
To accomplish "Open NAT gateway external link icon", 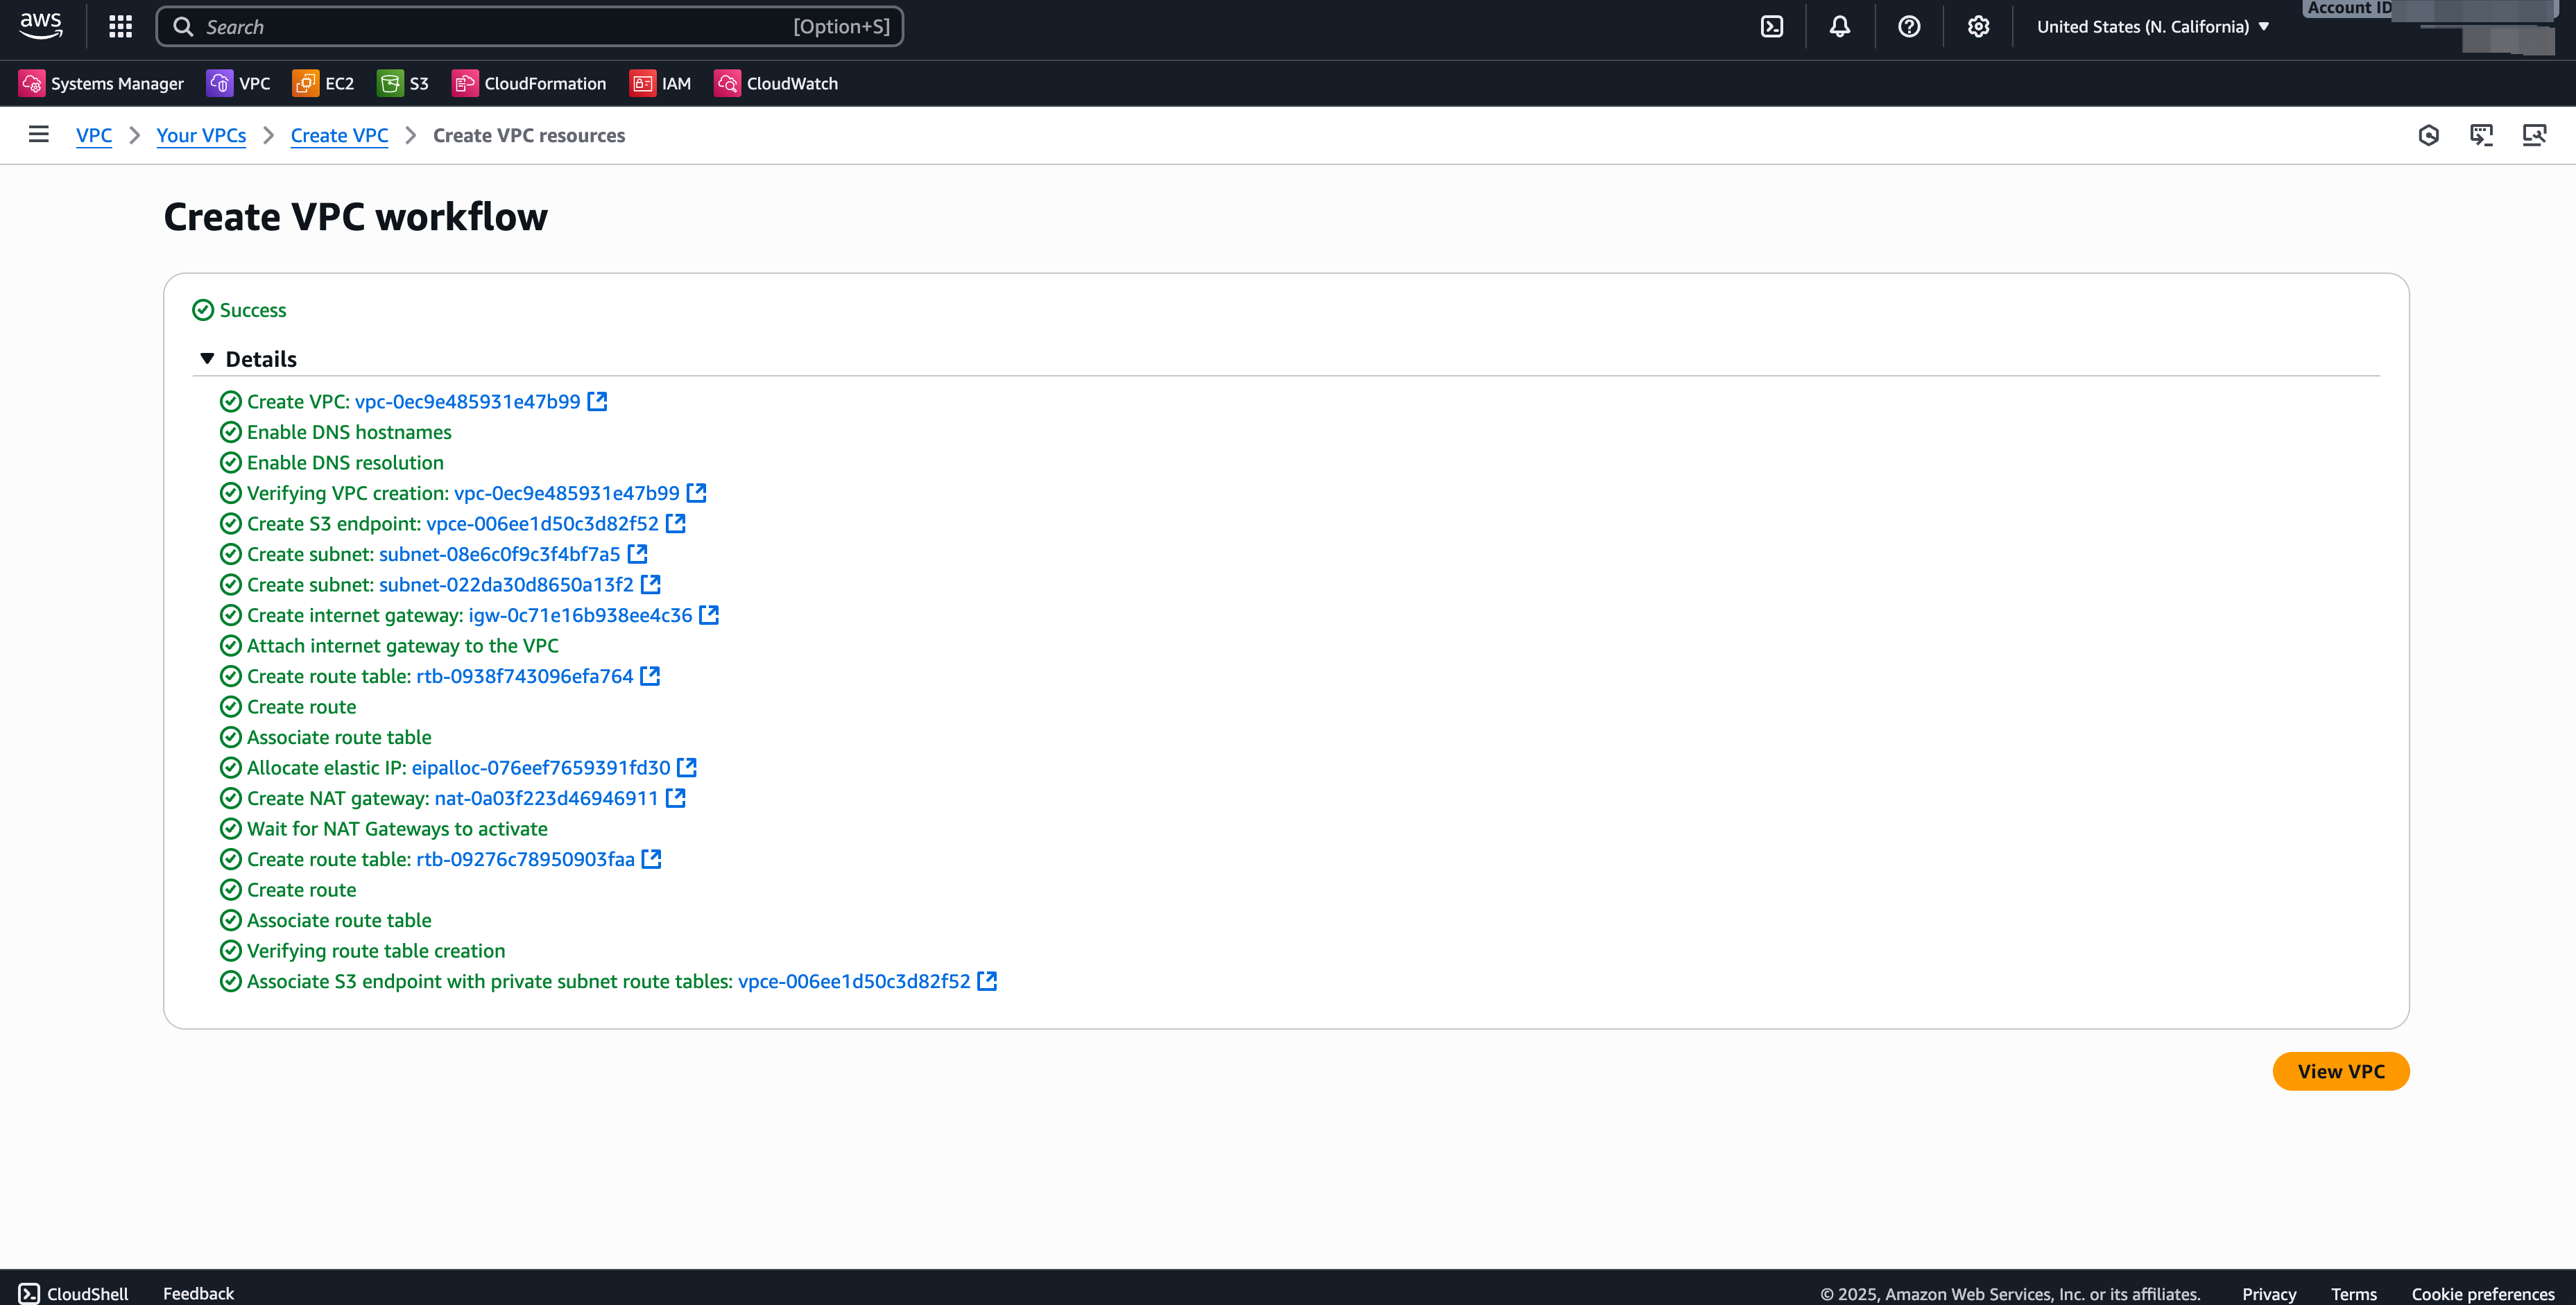I will pos(676,798).
